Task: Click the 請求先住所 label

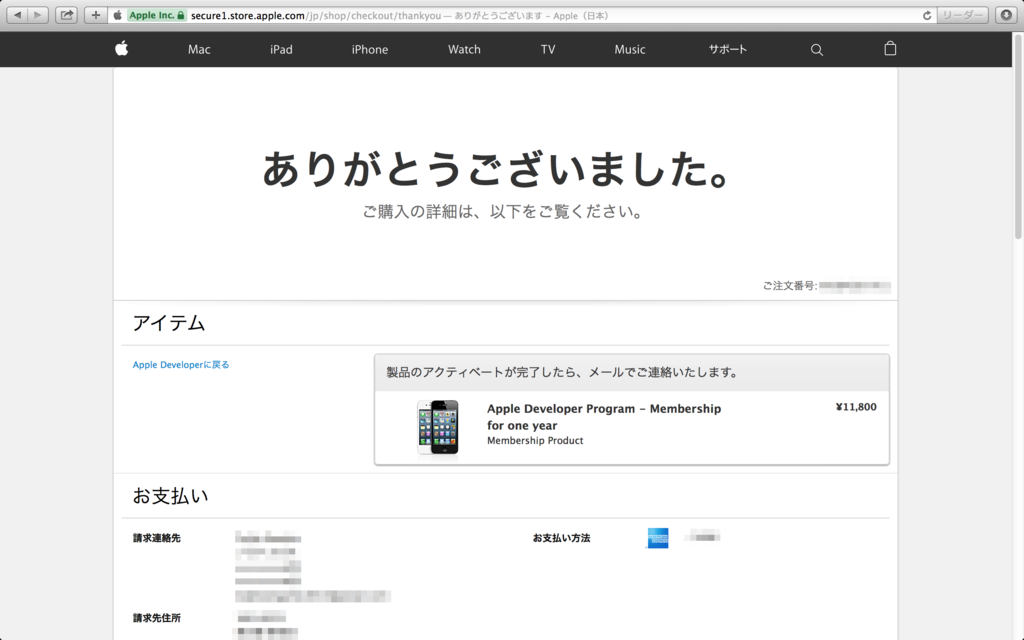Action: tap(157, 618)
